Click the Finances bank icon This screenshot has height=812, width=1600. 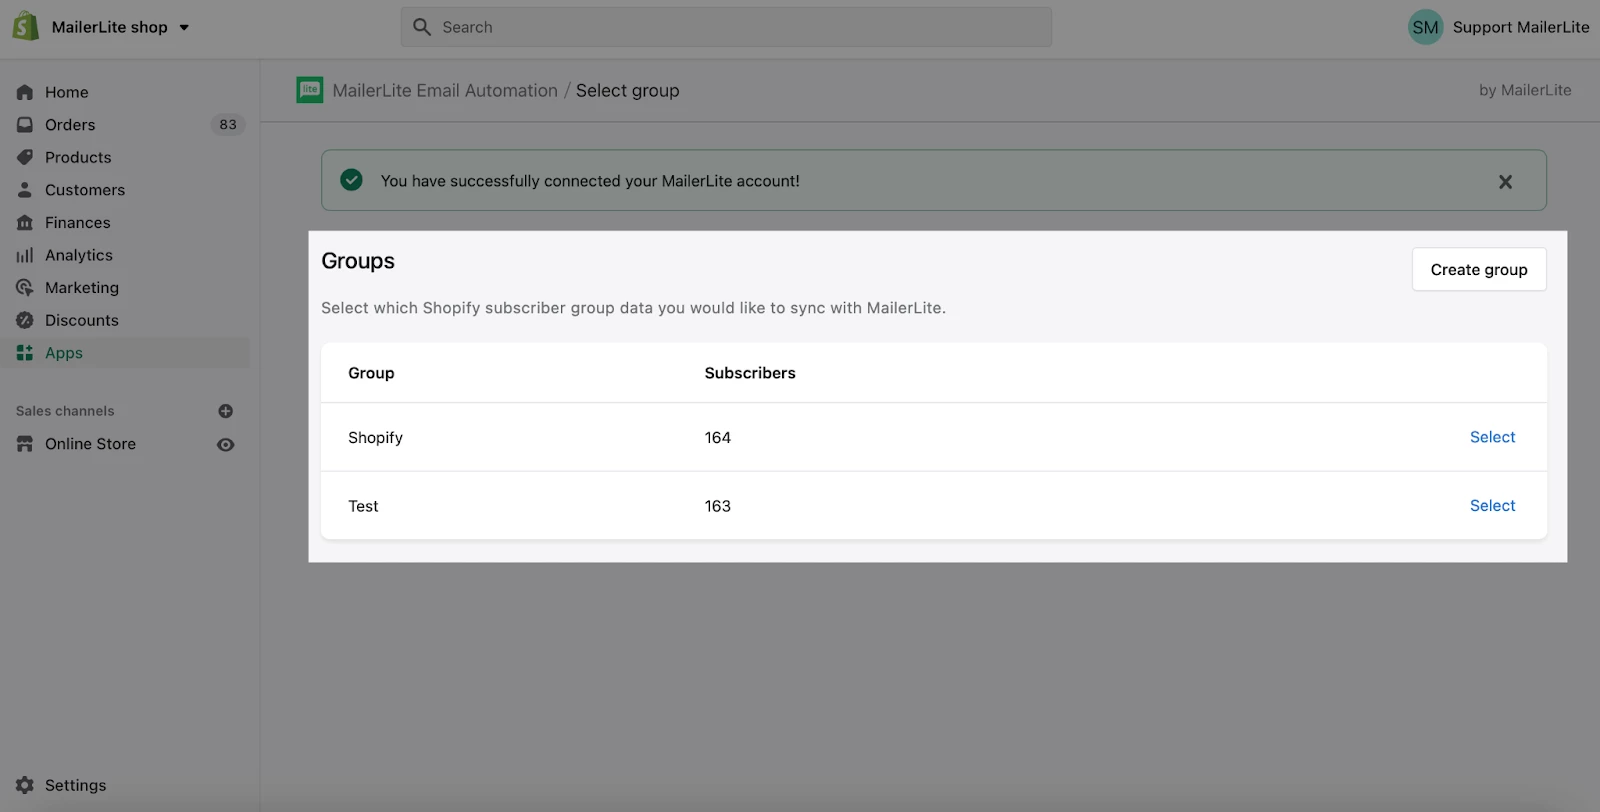tap(25, 222)
